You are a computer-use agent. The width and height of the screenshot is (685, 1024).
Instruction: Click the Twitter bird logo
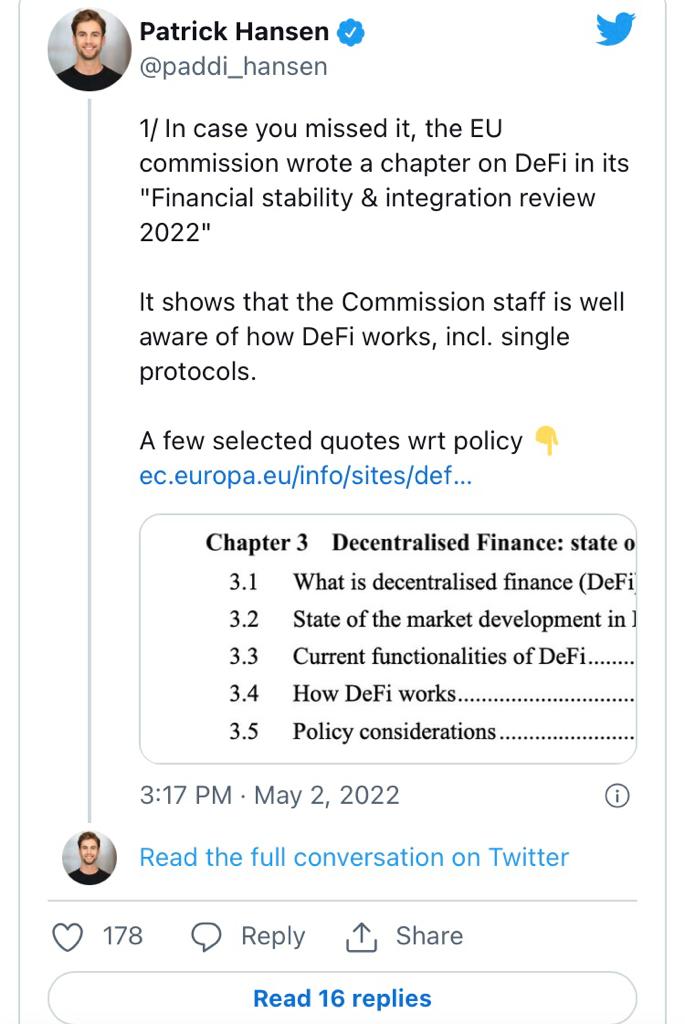point(615,31)
